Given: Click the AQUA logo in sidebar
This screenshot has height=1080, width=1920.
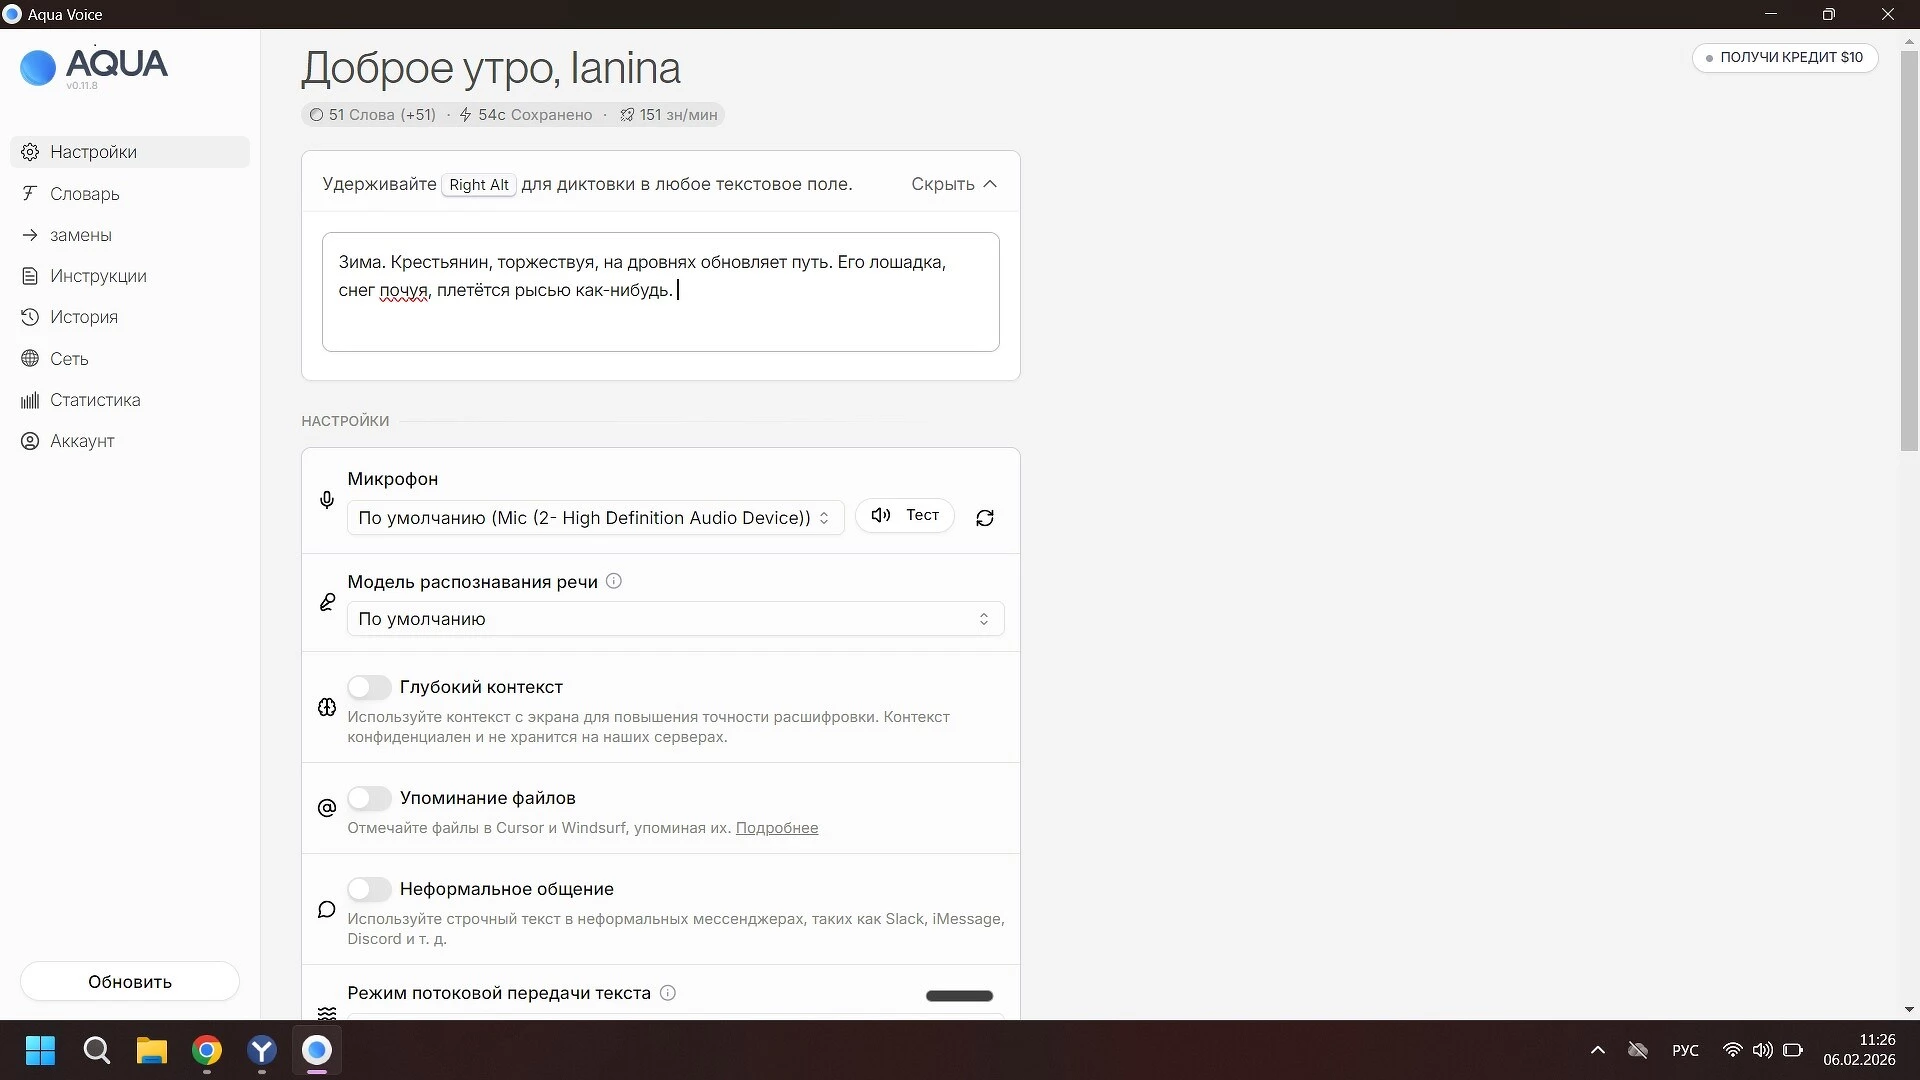Looking at the screenshot, I should pos(94,67).
